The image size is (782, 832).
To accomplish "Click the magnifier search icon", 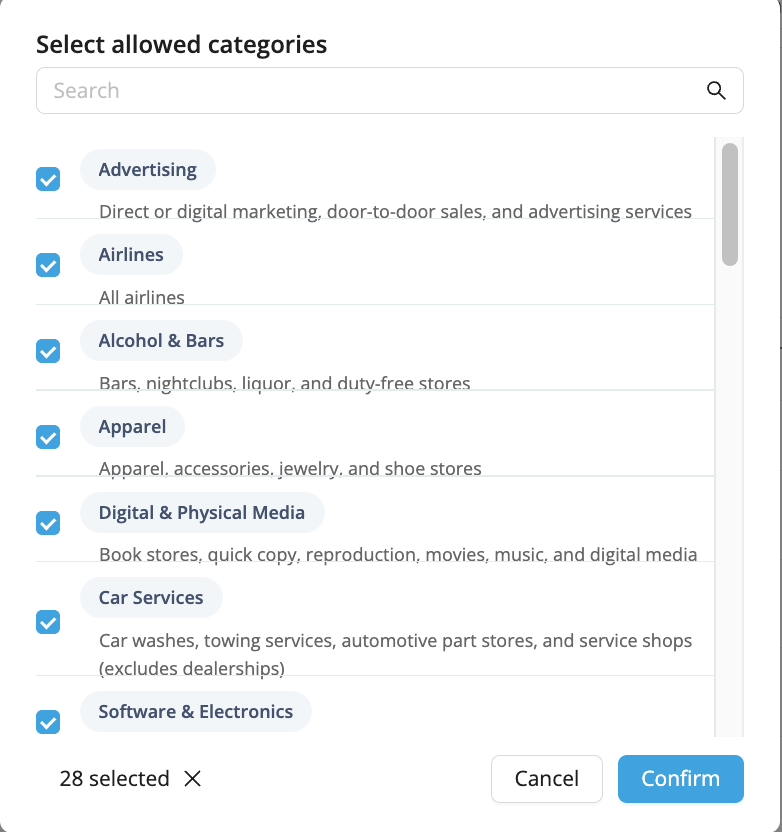I will [716, 90].
